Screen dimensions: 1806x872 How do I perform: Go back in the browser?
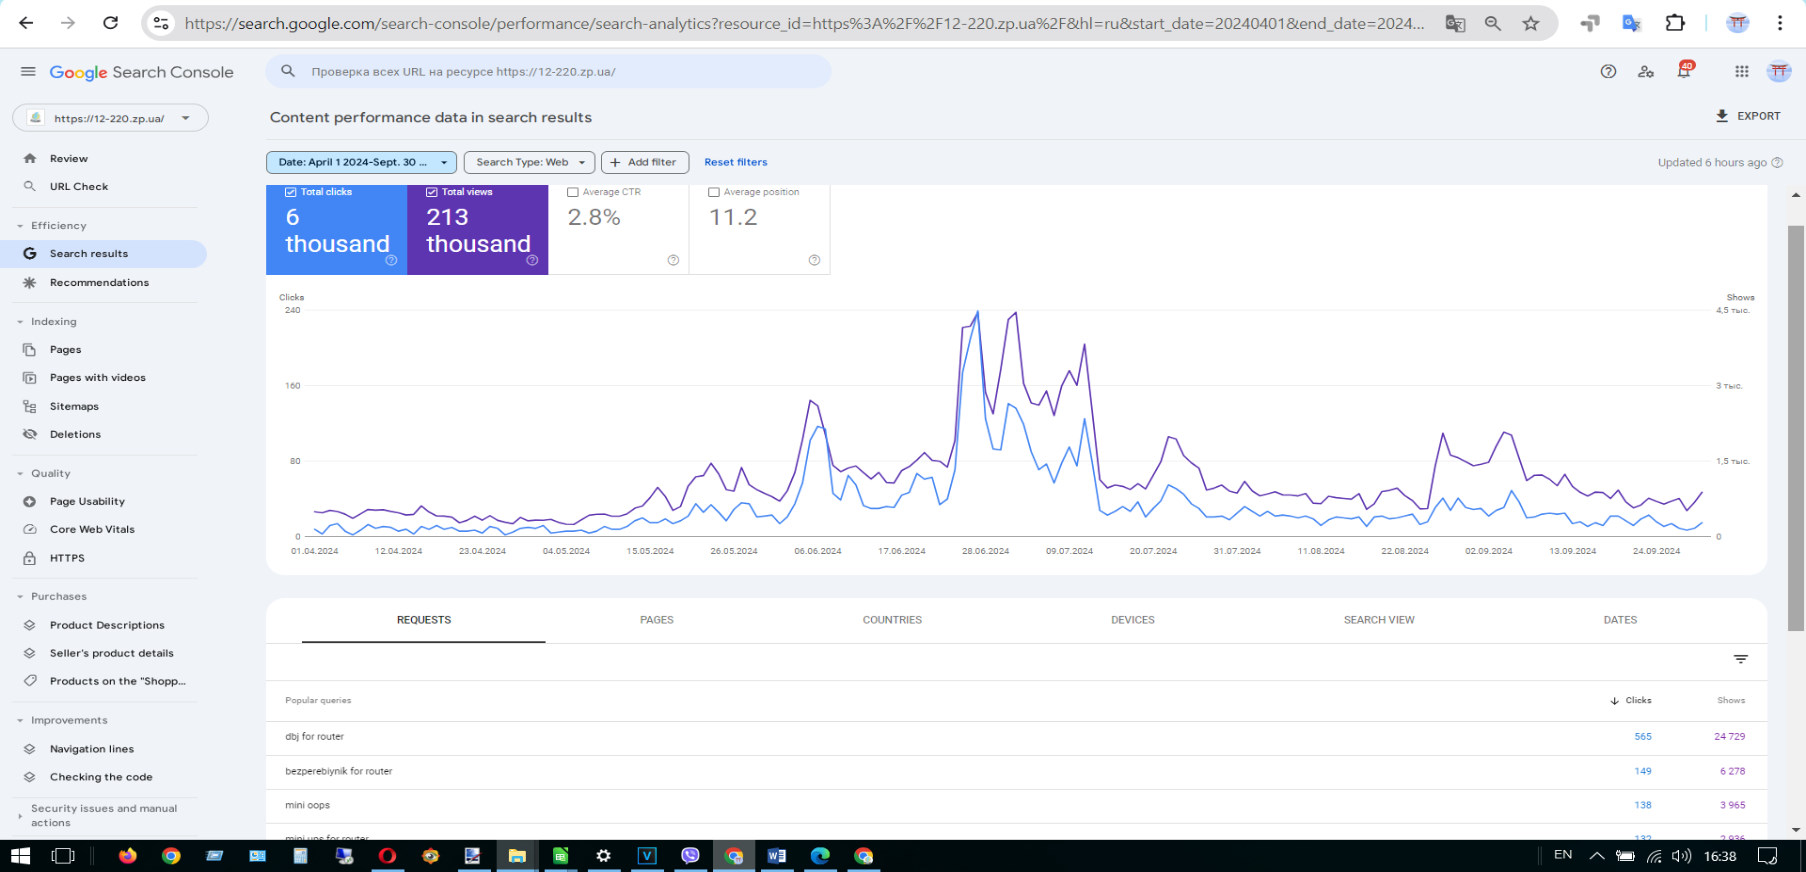coord(26,23)
